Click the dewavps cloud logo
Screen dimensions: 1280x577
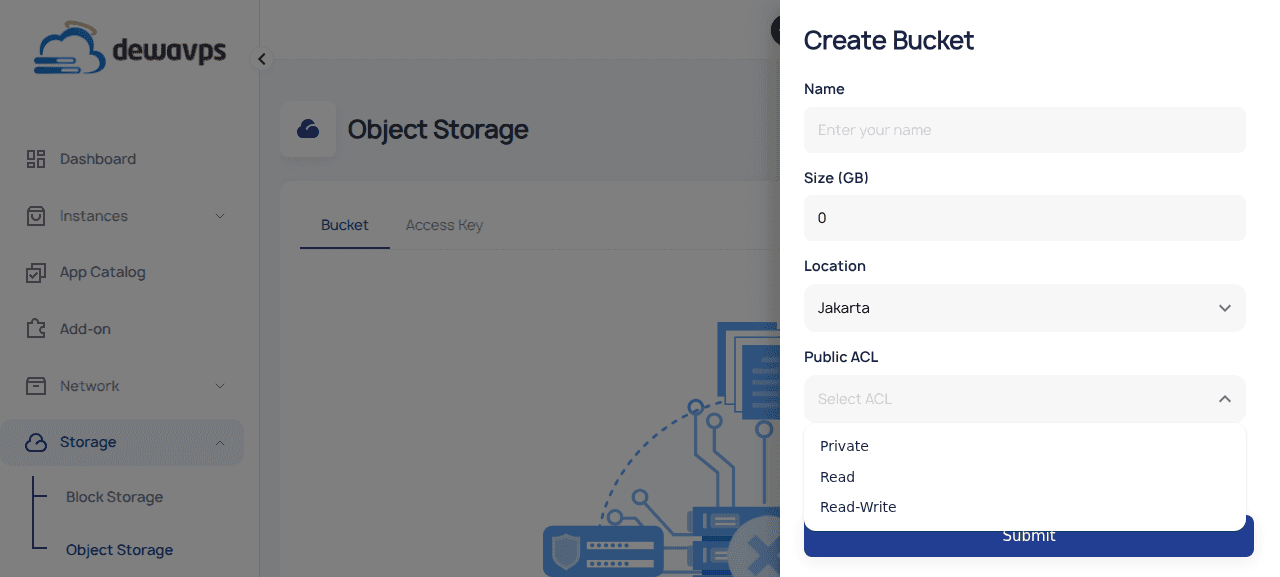coord(70,50)
